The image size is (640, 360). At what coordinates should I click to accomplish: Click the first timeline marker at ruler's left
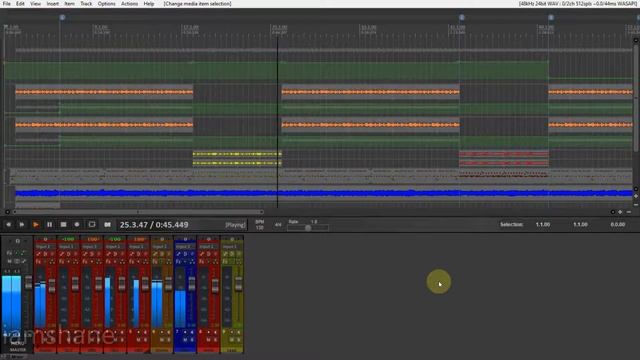[x=62, y=17]
